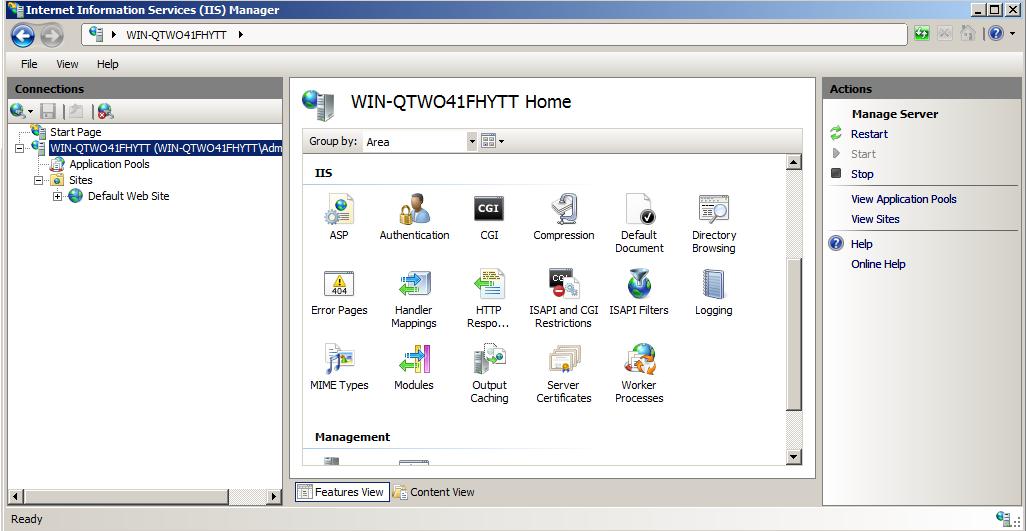Click feature list scroll down arrow
The width and height of the screenshot is (1026, 531).
point(794,457)
